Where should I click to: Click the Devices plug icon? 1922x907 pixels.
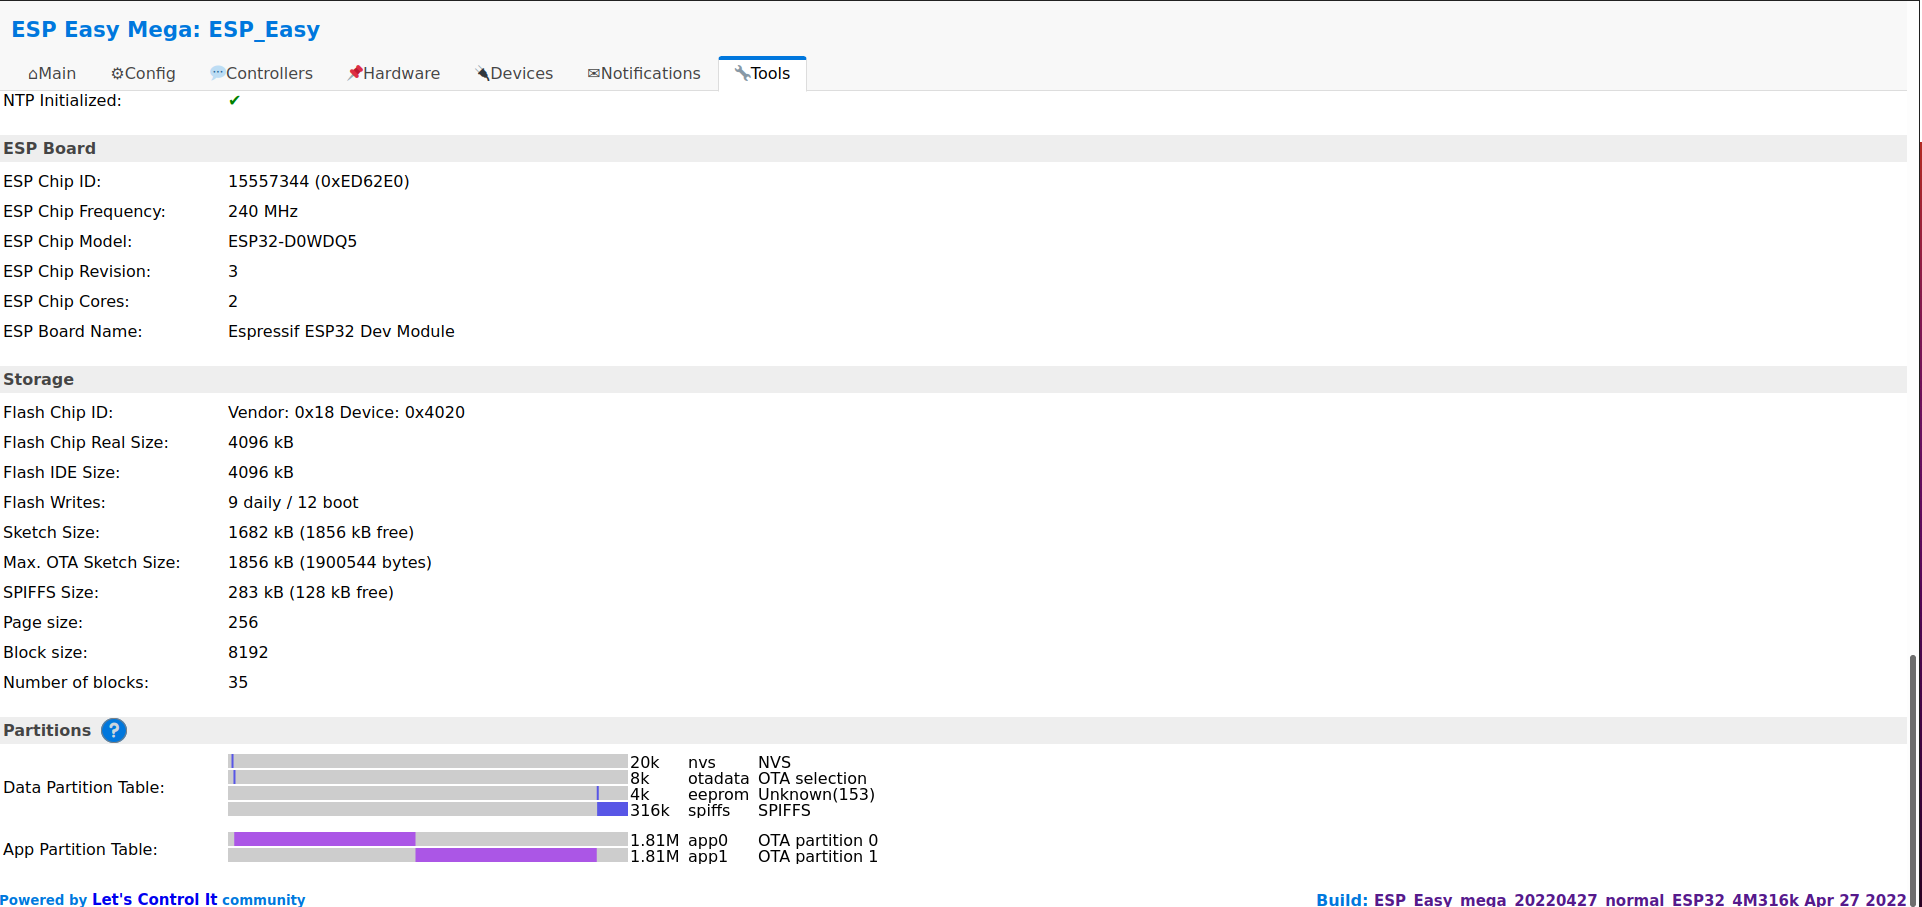[x=482, y=73]
